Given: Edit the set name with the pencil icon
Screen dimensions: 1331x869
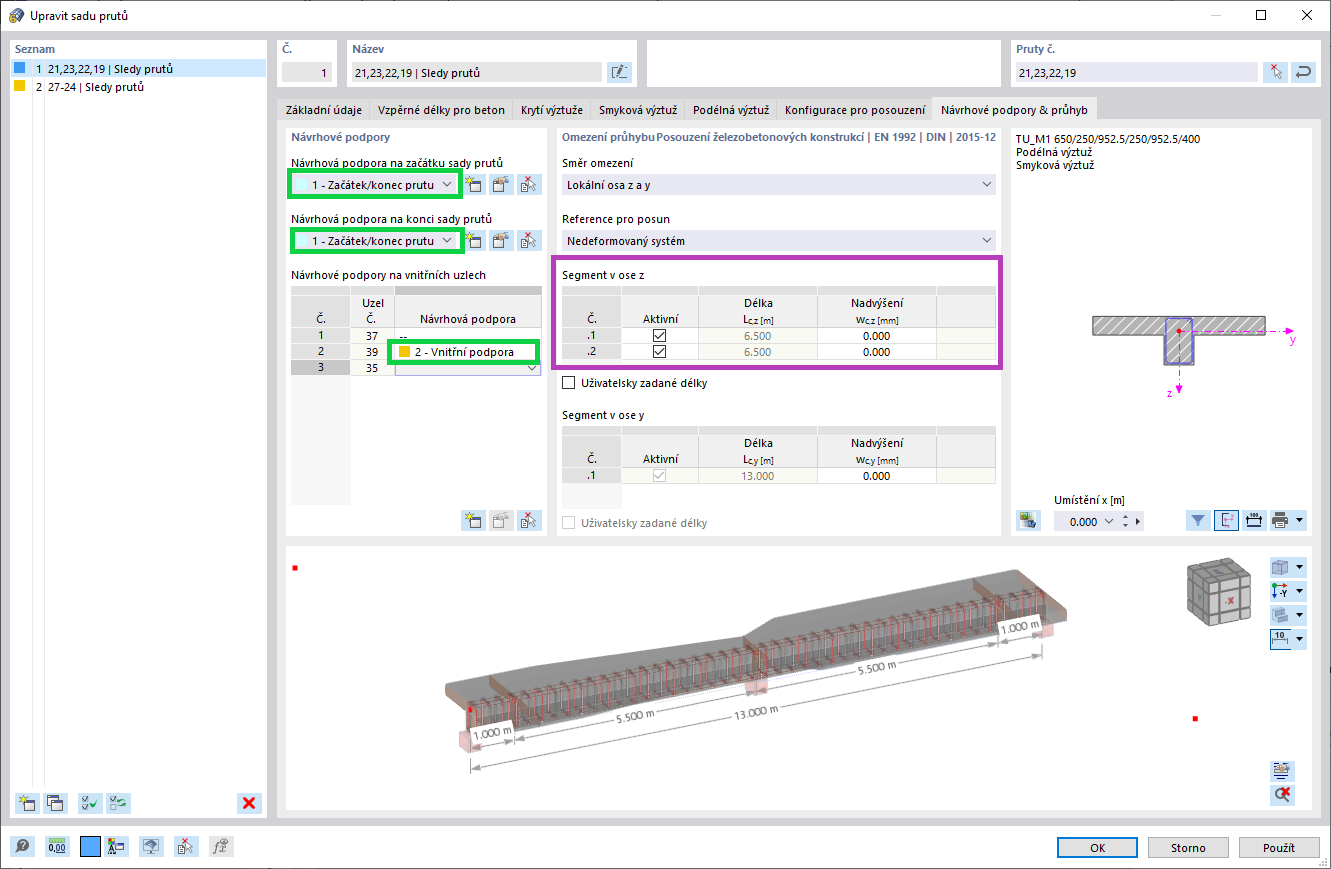Looking at the screenshot, I should [619, 72].
